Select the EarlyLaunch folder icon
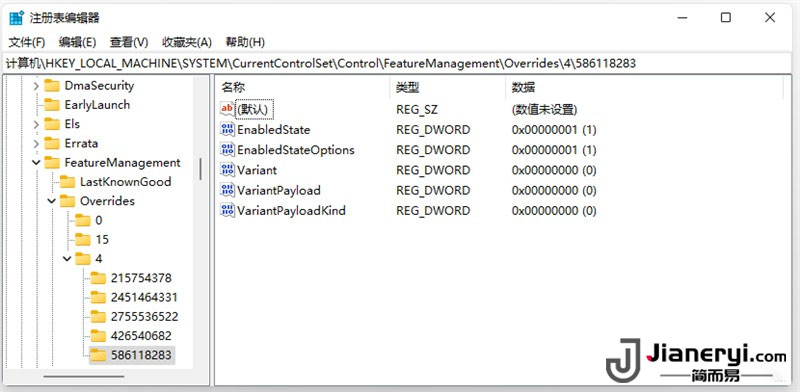 click(52, 105)
